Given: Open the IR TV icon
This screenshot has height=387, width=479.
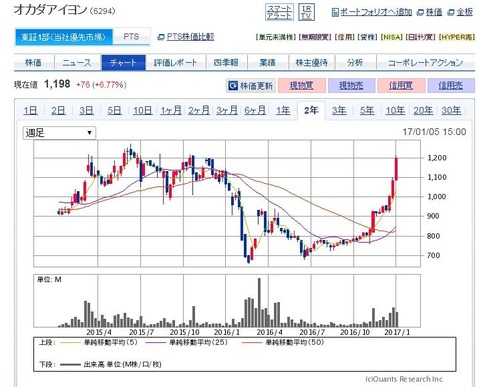Looking at the screenshot, I should [x=306, y=12].
